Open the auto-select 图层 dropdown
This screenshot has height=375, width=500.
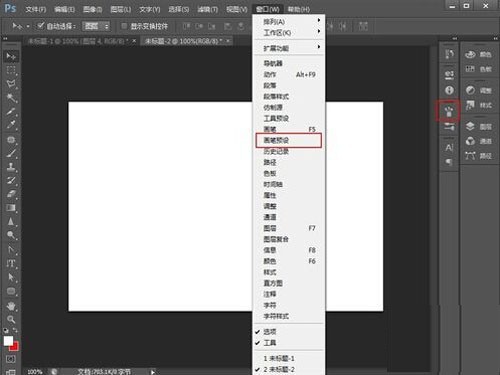96,26
